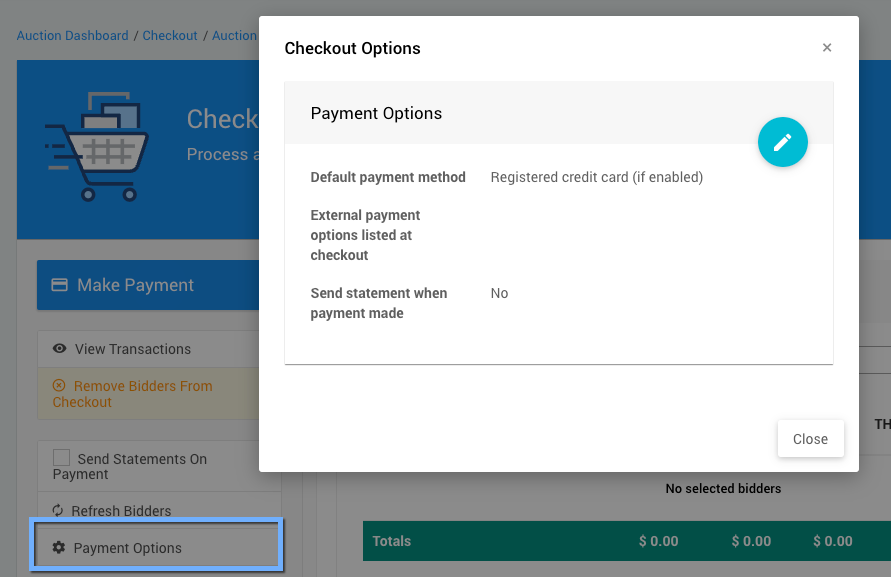Go to Auction Dashboard in the breadcrumb
This screenshot has width=891, height=577.
(x=73, y=36)
